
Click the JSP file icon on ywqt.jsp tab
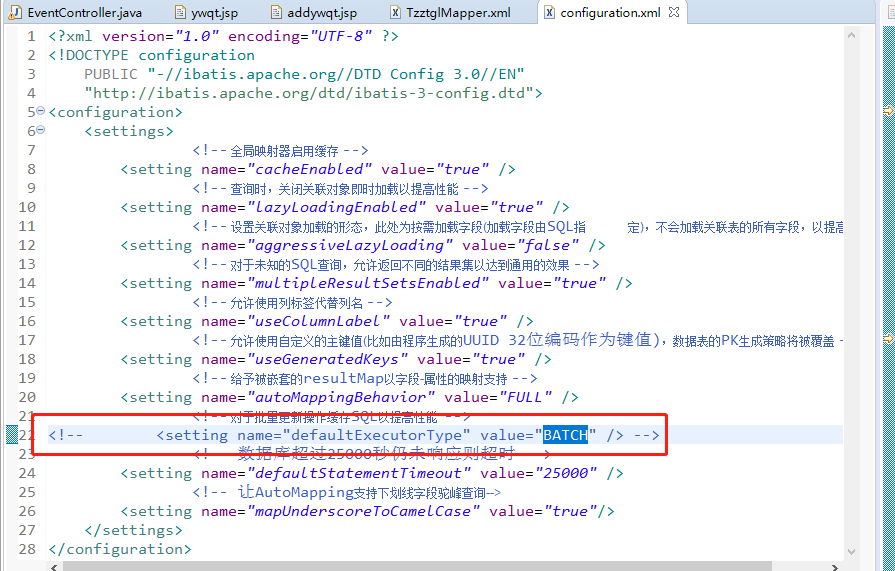(x=180, y=13)
